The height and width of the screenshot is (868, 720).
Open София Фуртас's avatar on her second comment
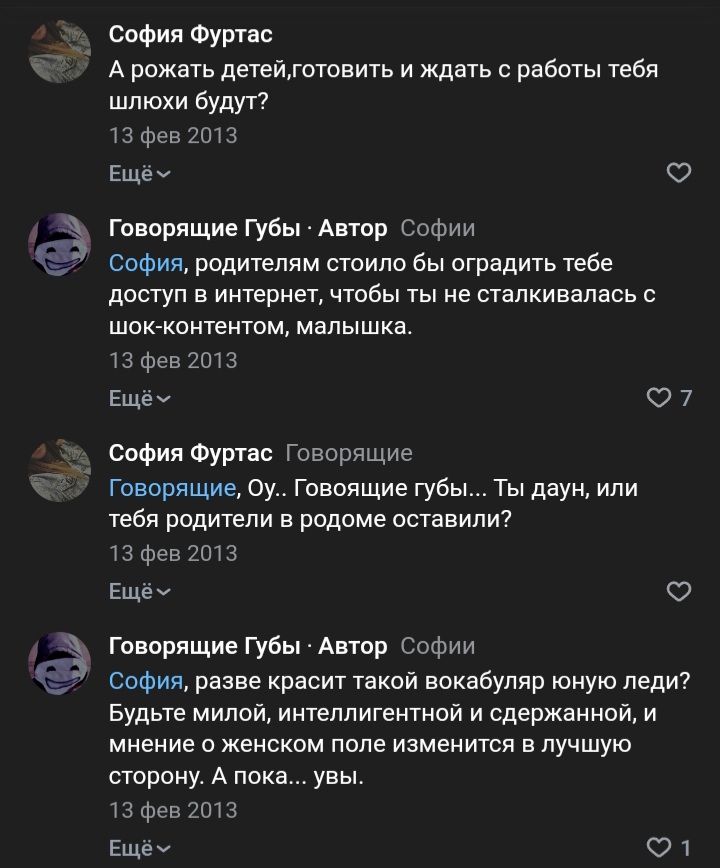pos(60,469)
